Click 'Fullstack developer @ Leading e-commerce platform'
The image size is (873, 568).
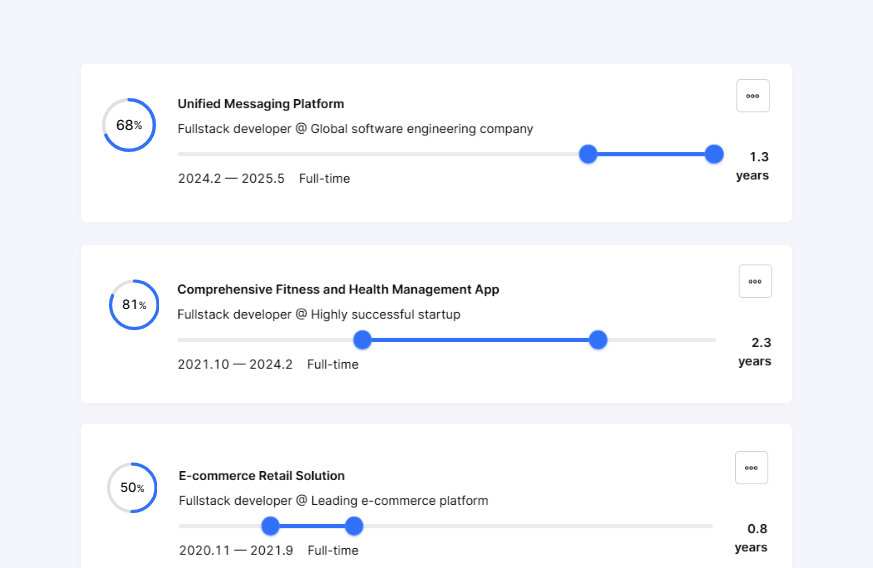coord(333,501)
